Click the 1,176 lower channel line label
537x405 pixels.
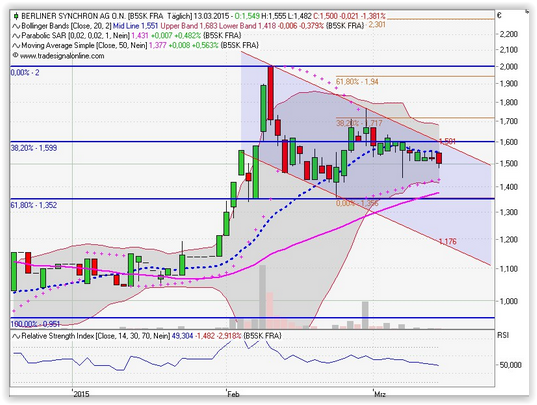448,242
